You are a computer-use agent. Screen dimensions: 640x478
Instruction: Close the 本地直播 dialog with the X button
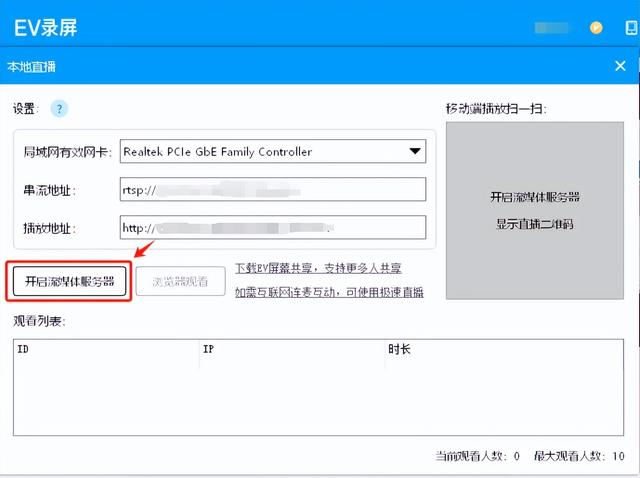[620, 66]
